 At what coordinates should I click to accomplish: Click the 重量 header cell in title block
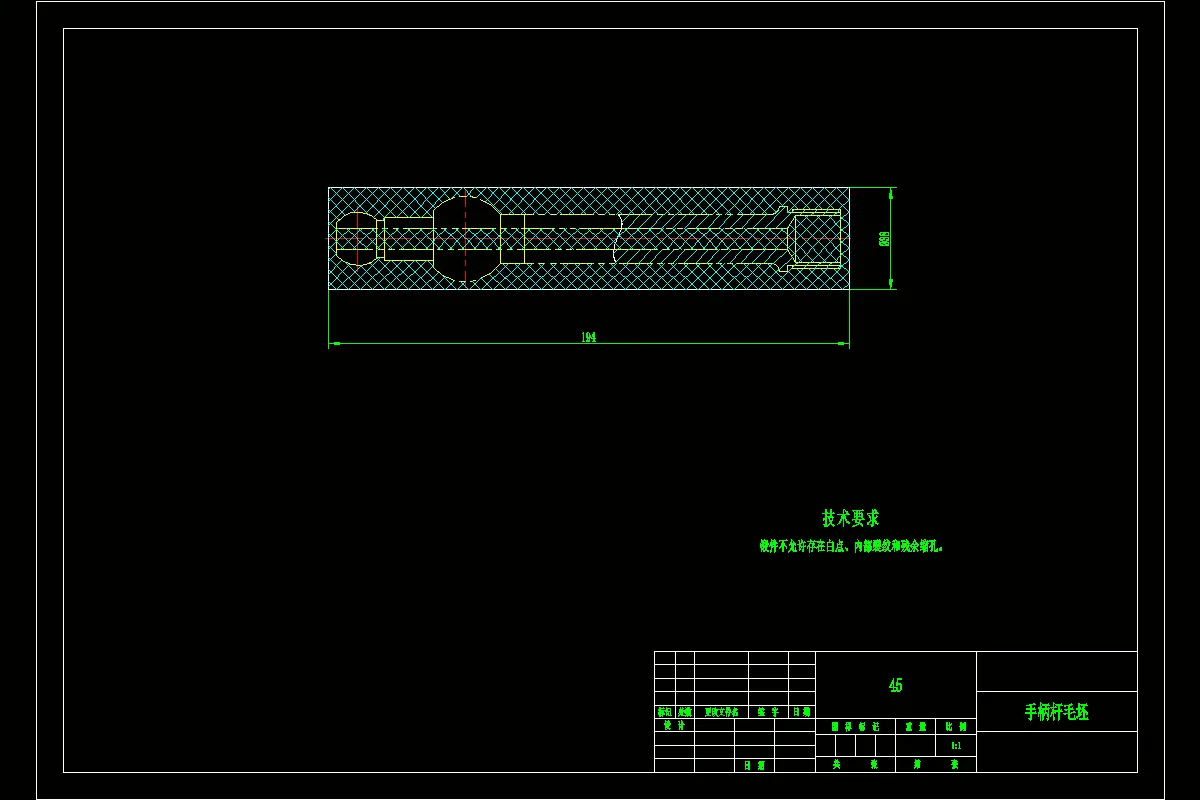pyautogui.click(x=915, y=726)
